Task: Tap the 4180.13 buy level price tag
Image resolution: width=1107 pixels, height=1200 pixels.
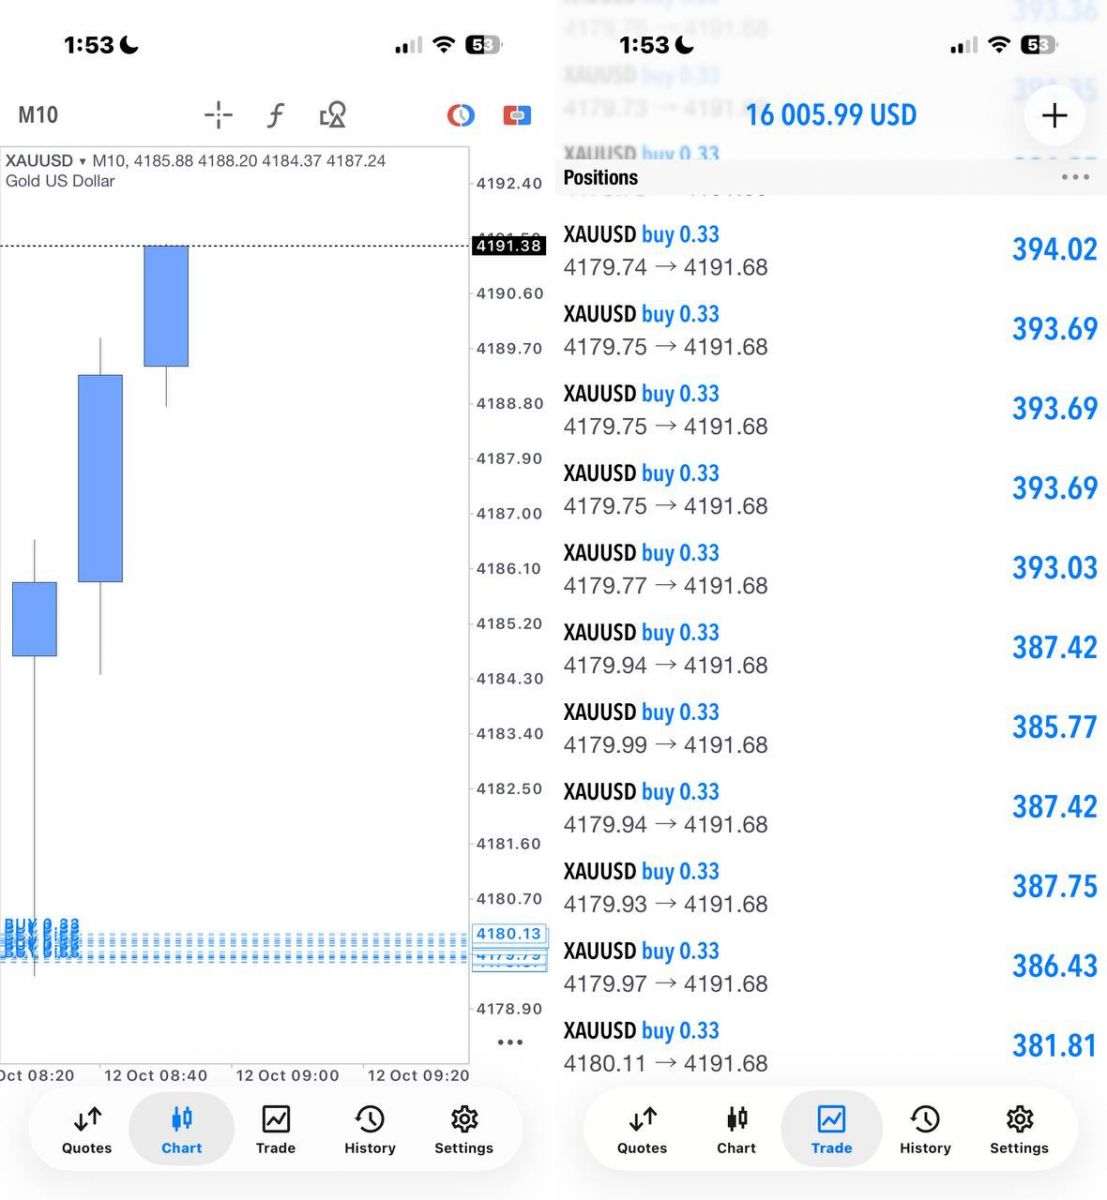Action: click(x=509, y=934)
